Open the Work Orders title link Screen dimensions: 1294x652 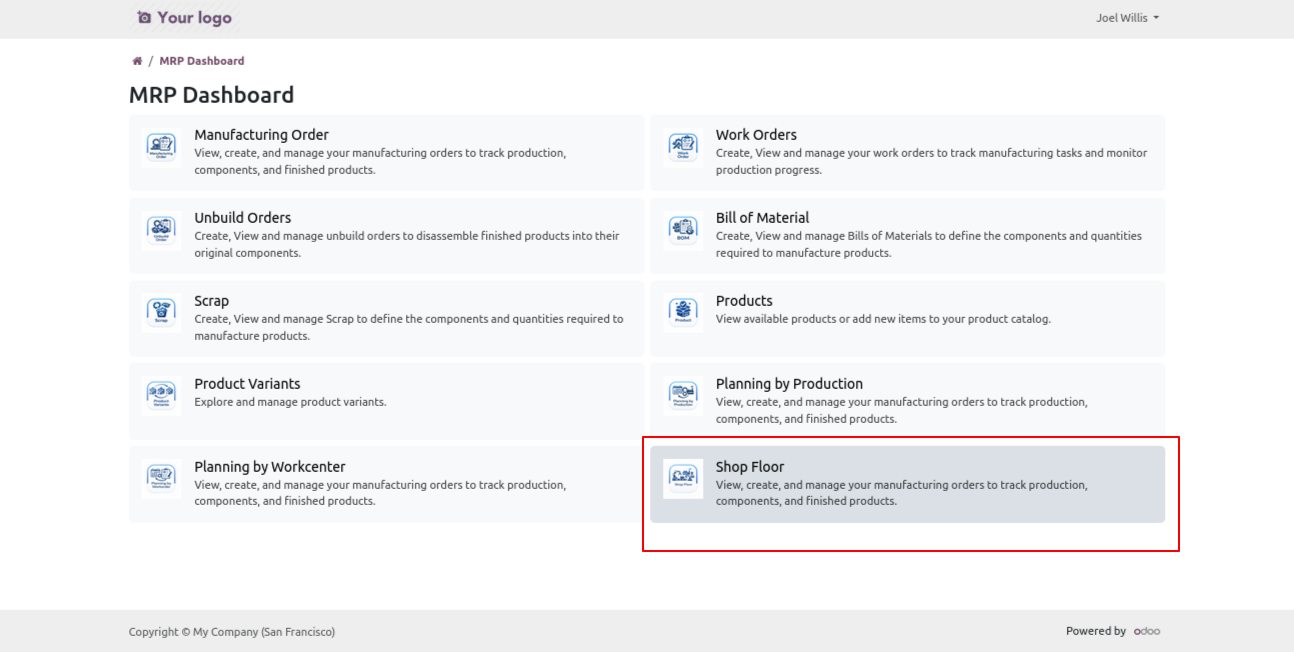pyautogui.click(x=755, y=135)
